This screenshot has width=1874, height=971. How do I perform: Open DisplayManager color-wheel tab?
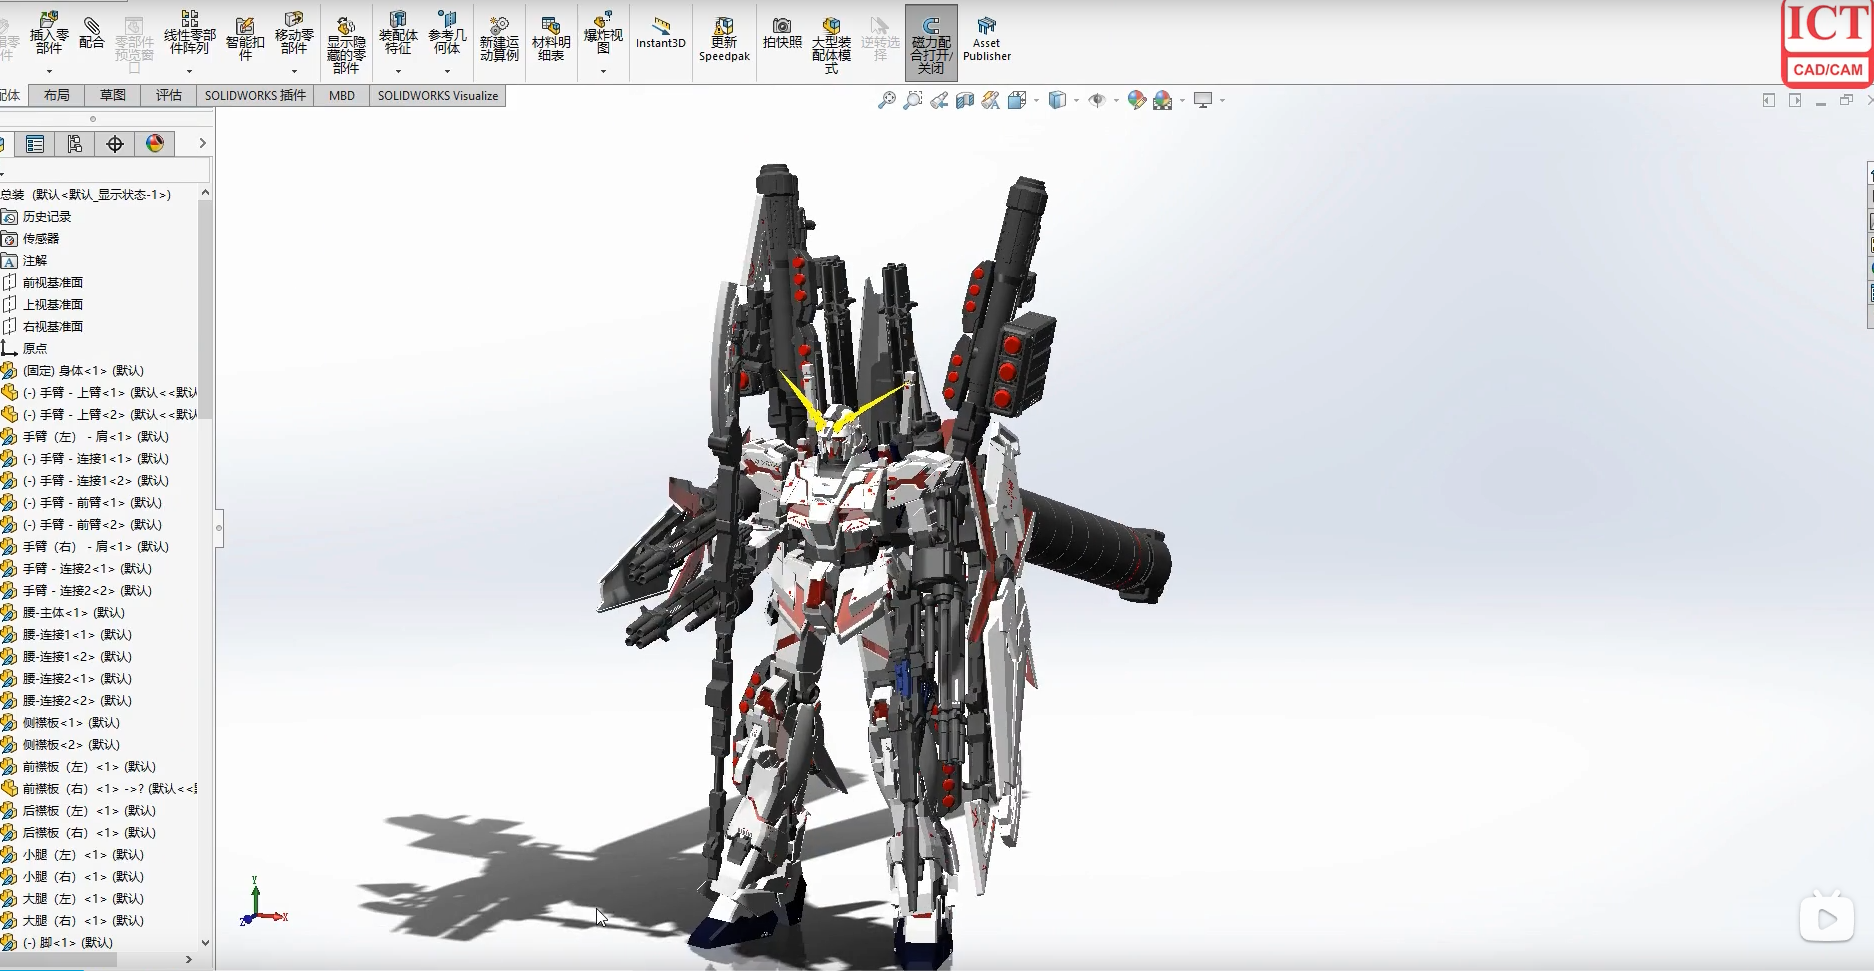[155, 144]
